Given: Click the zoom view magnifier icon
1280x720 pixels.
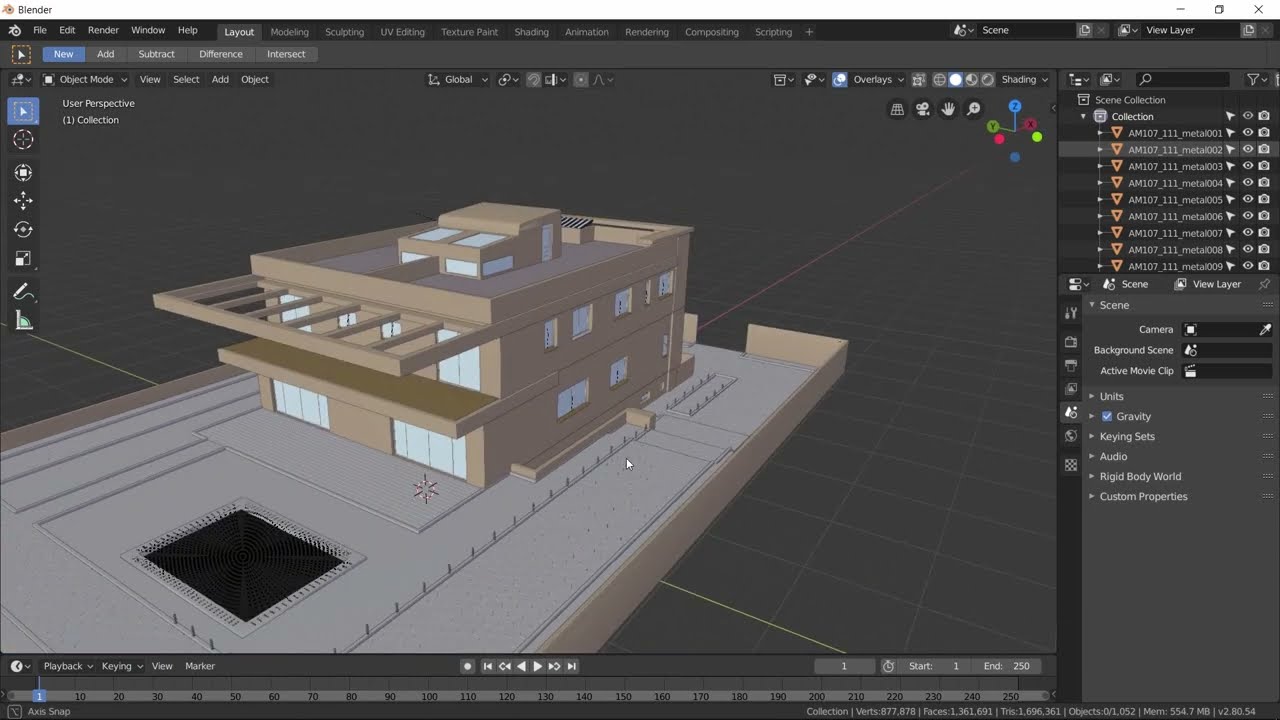Looking at the screenshot, I should click(x=973, y=109).
